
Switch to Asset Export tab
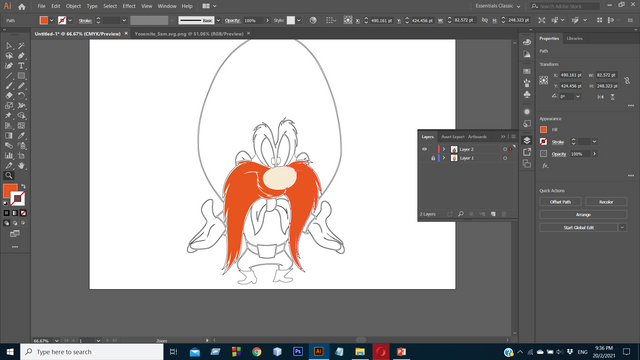(453, 137)
